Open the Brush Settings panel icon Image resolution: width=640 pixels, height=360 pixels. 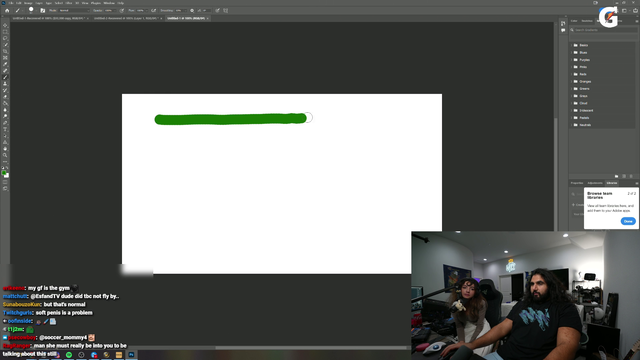42,11
